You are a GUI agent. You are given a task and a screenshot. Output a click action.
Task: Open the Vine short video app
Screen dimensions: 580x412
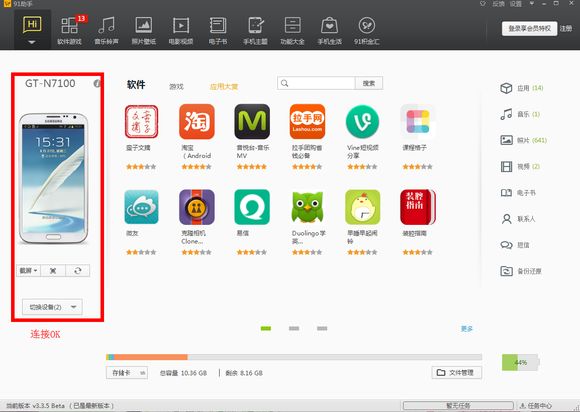(x=362, y=122)
